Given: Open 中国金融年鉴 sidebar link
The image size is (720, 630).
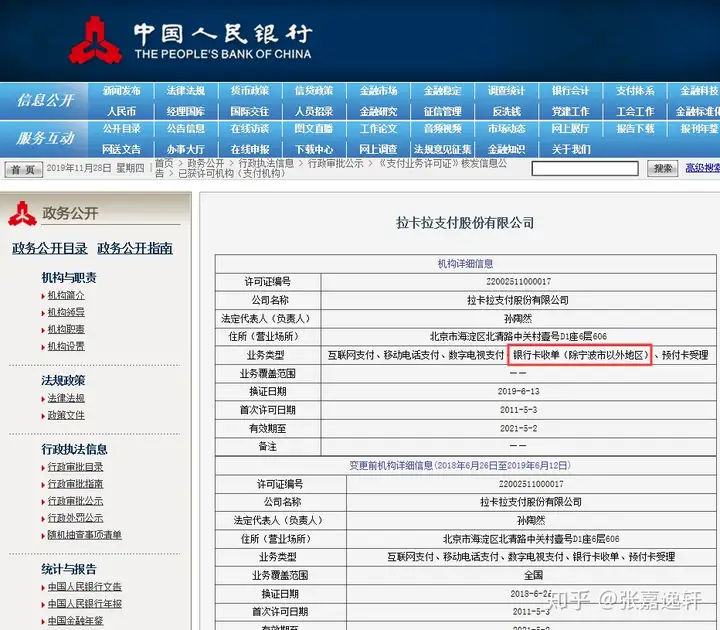Looking at the screenshot, I should [75, 621].
